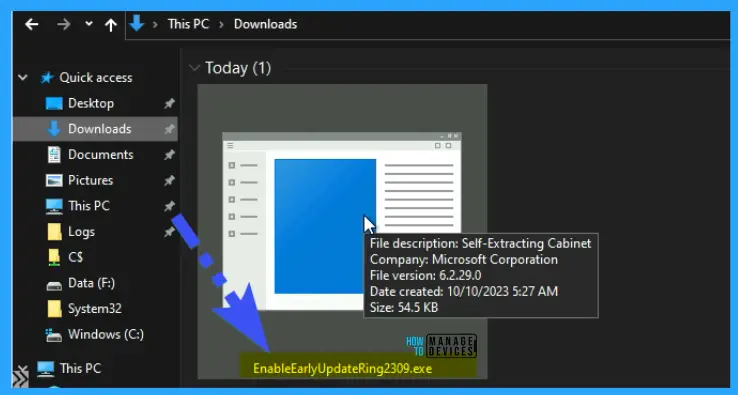The width and height of the screenshot is (738, 395).
Task: Click the Desktop folder icon
Action: [x=54, y=104]
